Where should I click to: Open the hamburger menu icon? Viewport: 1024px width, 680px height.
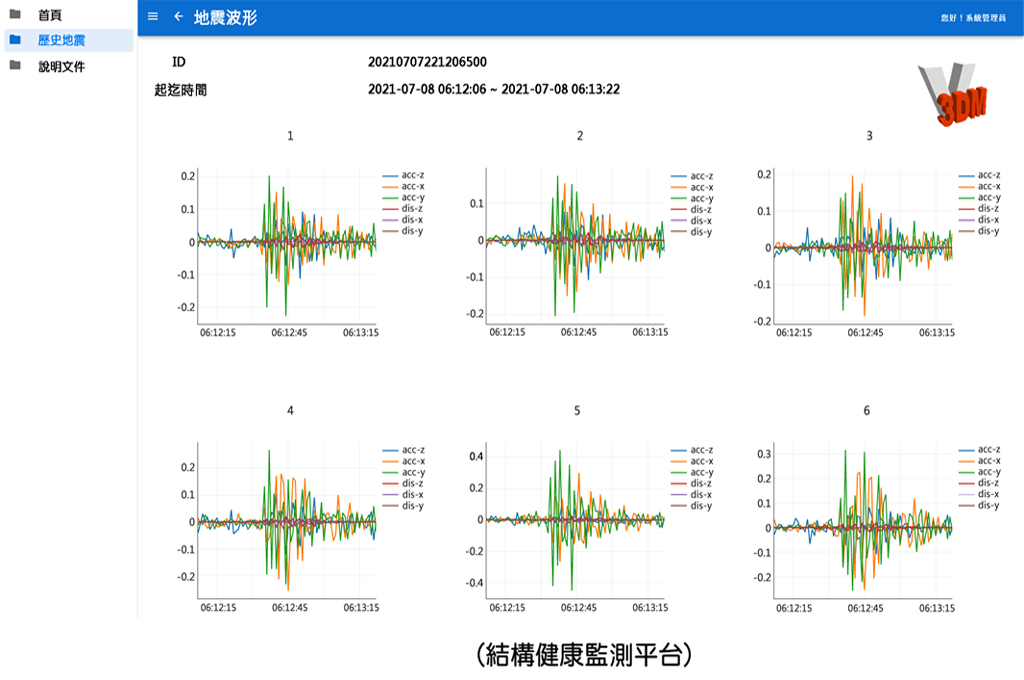152,17
